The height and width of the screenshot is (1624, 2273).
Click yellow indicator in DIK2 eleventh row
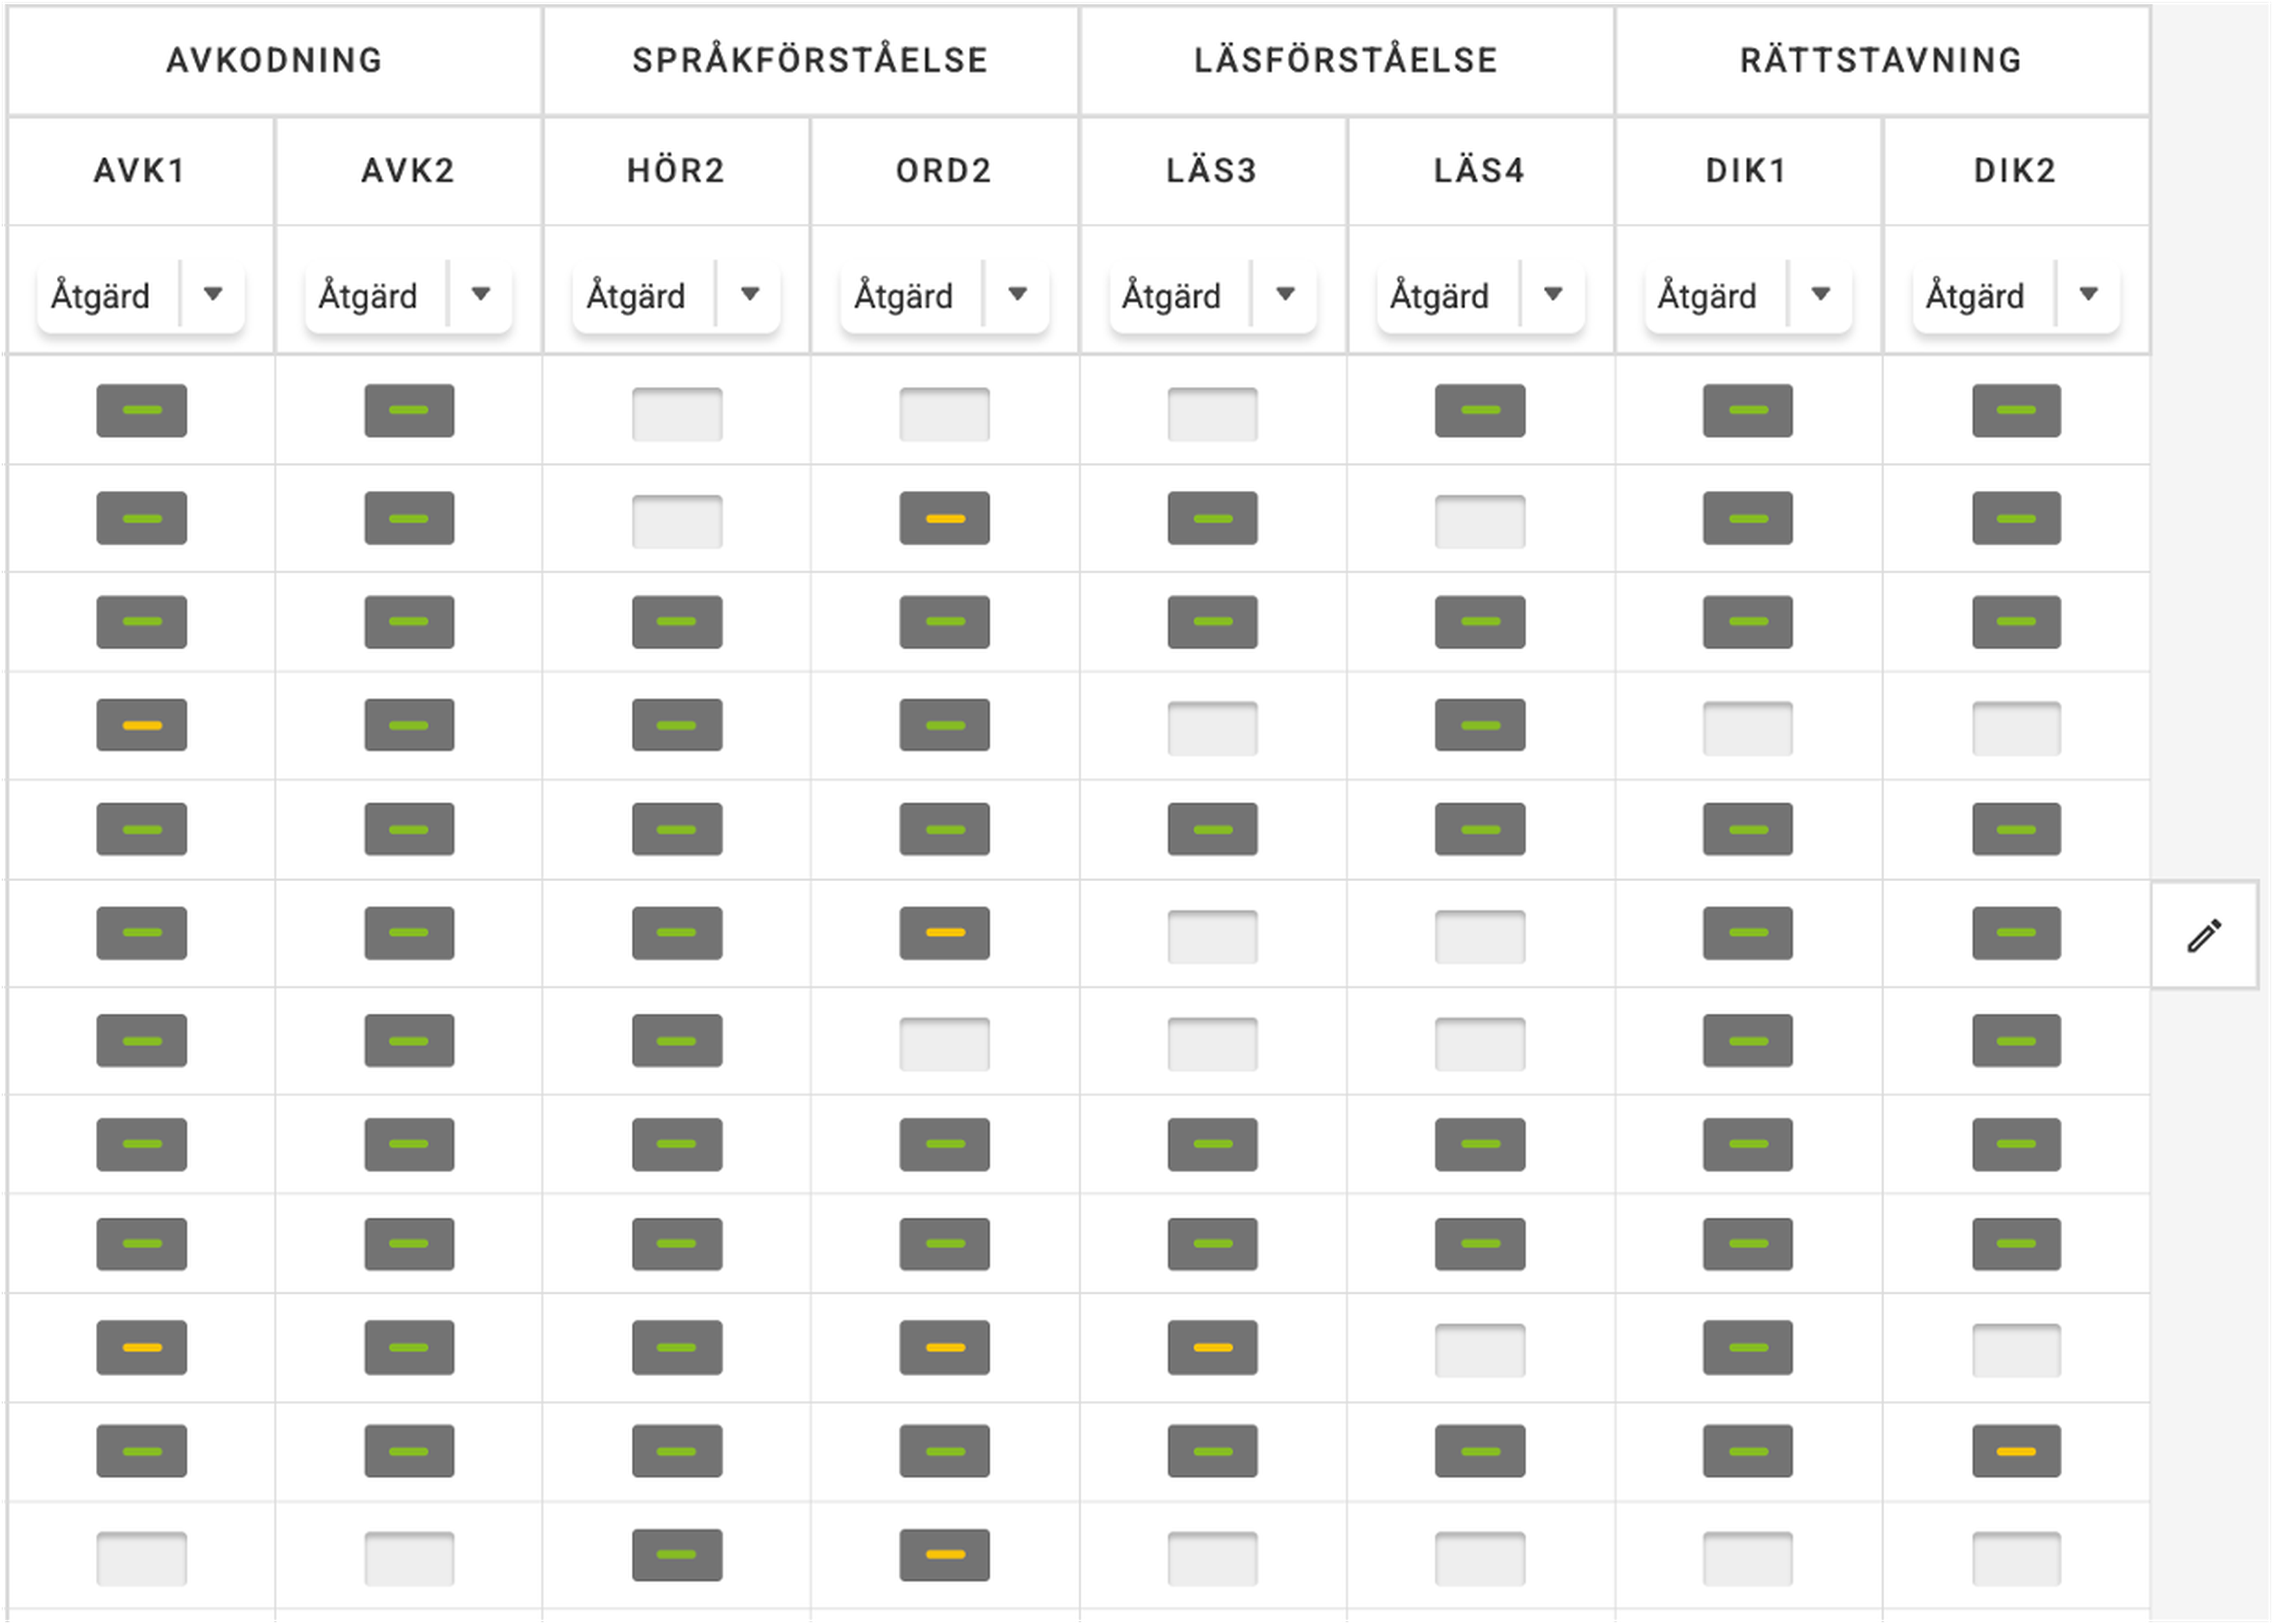2015,1451
